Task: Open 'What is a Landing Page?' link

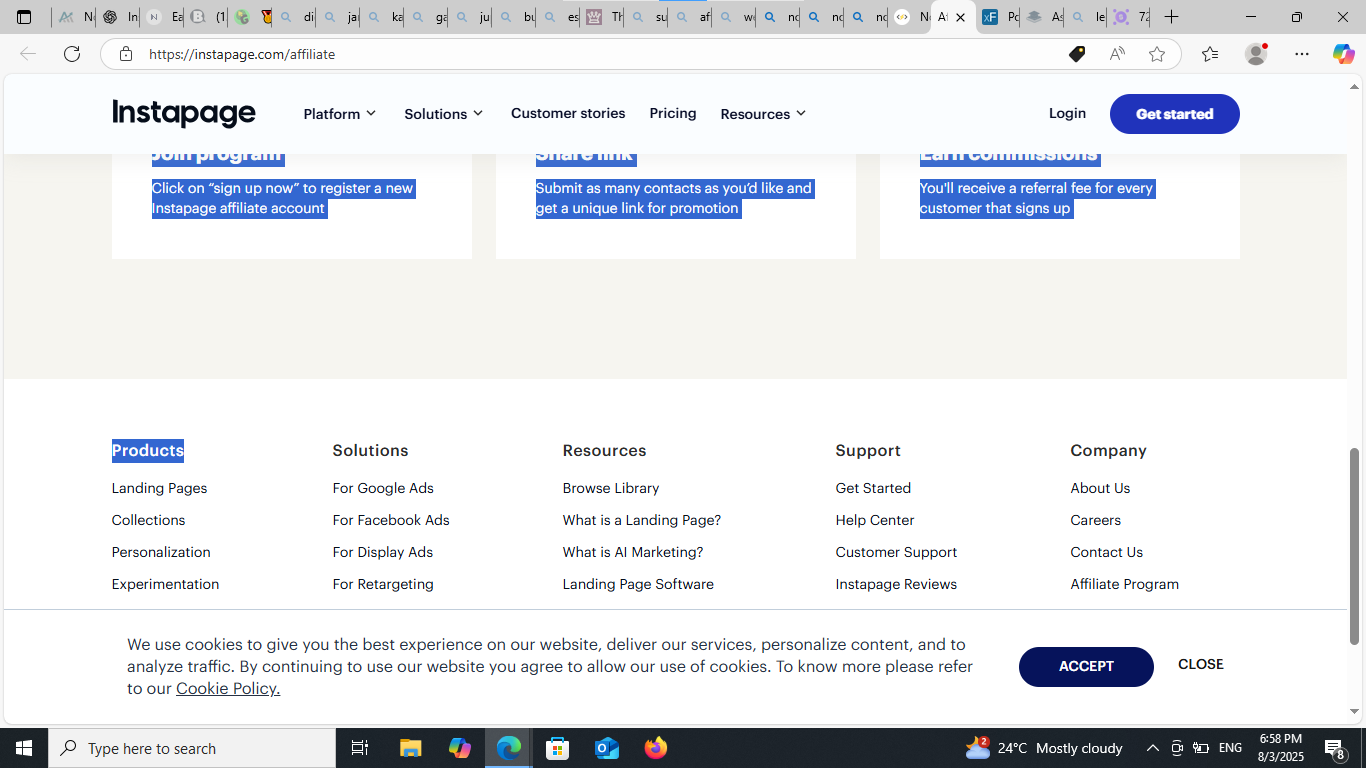Action: pyautogui.click(x=642, y=520)
